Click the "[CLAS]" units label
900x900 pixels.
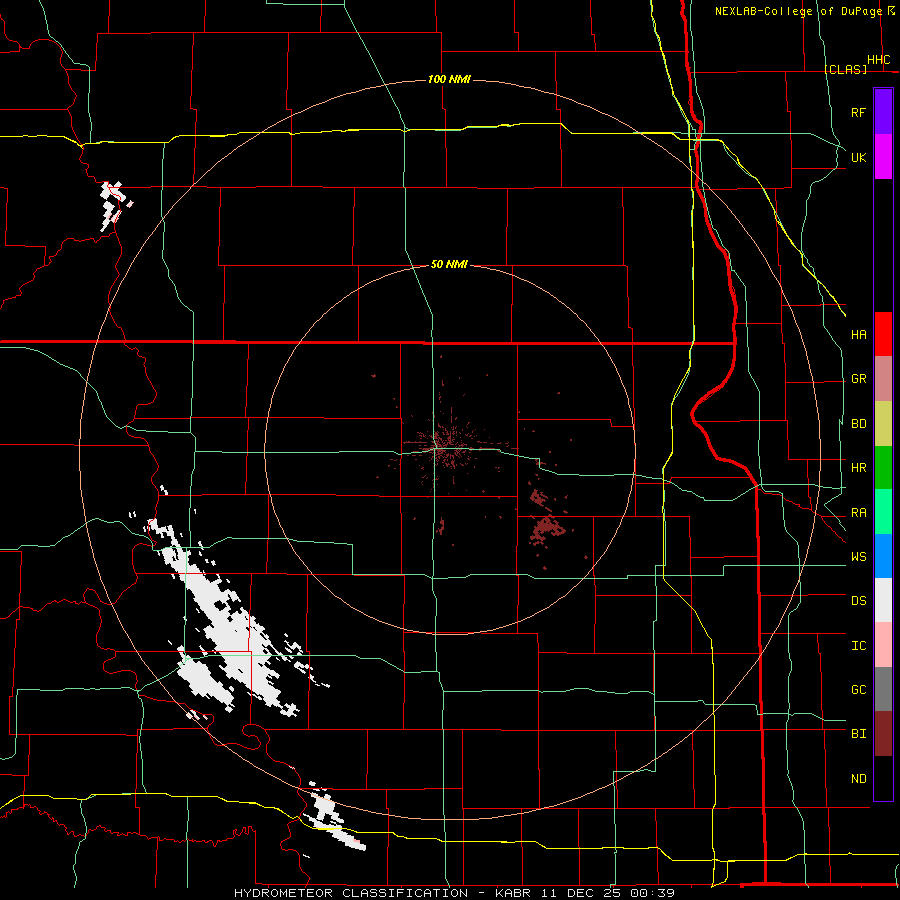[x=845, y=69]
